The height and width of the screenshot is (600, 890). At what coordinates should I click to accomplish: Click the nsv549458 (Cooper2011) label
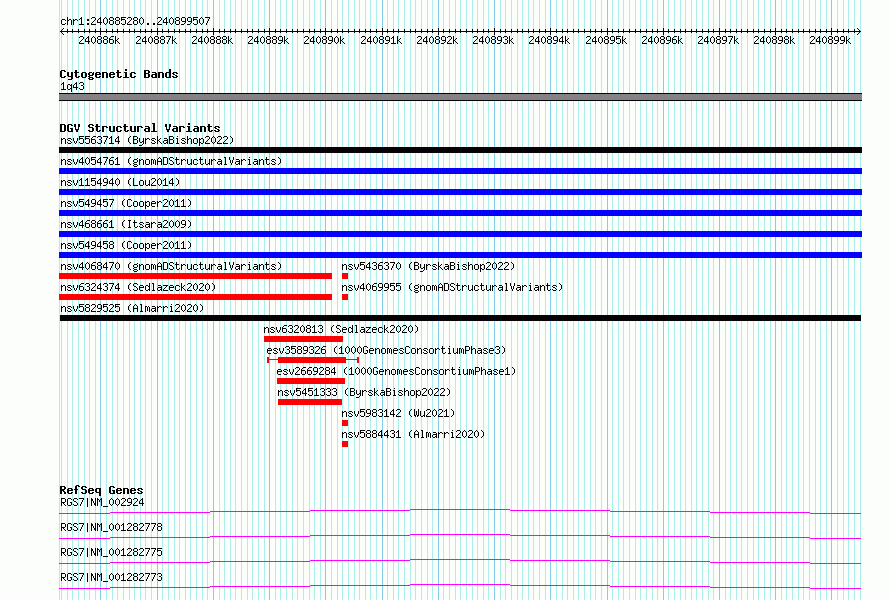pyautogui.click(x=126, y=245)
